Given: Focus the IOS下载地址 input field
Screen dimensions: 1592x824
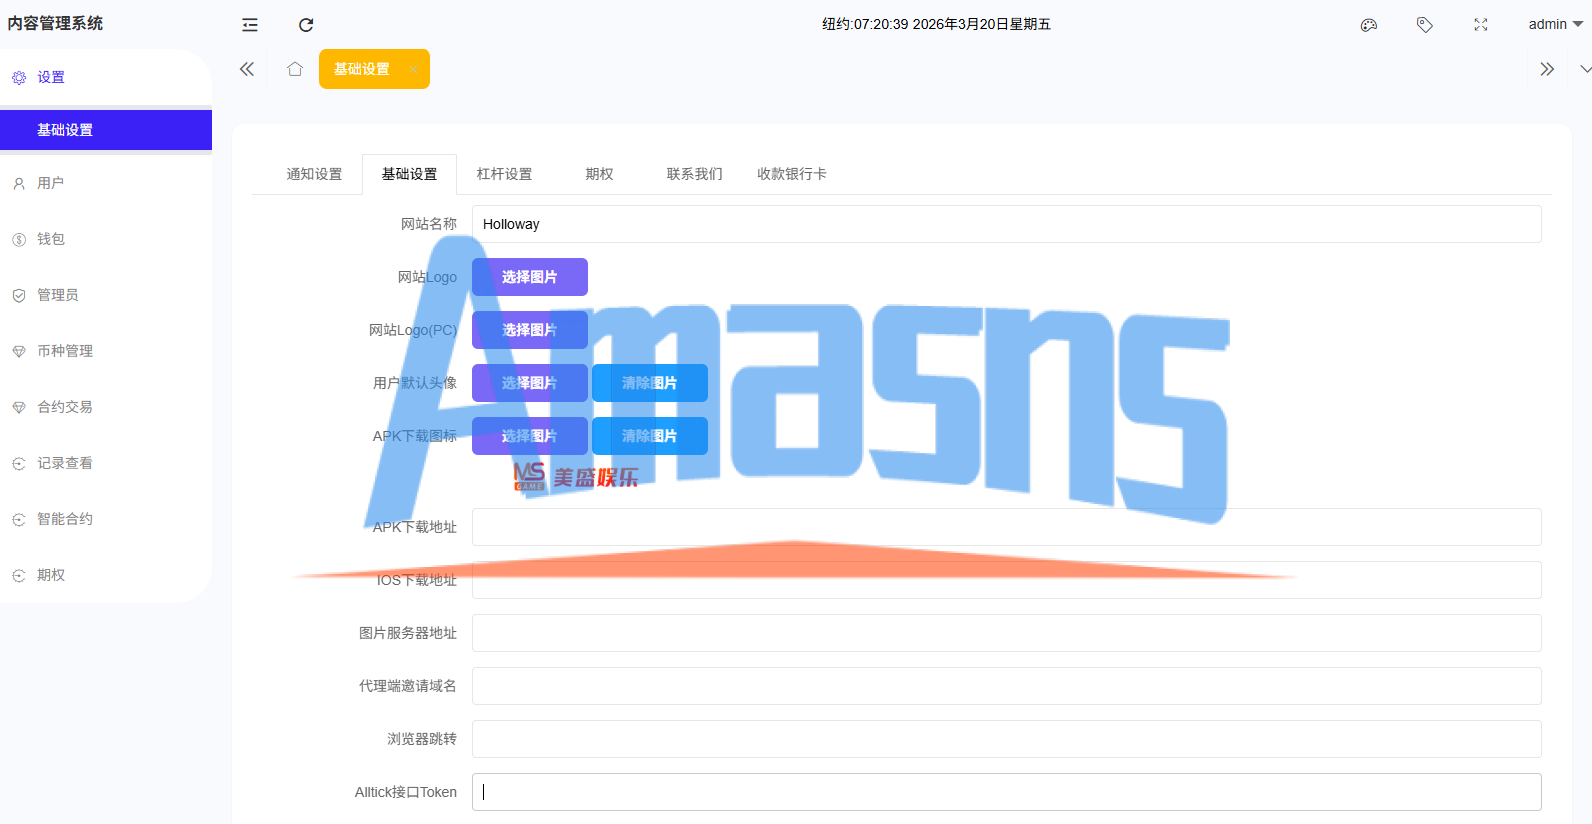Looking at the screenshot, I should tap(1006, 580).
